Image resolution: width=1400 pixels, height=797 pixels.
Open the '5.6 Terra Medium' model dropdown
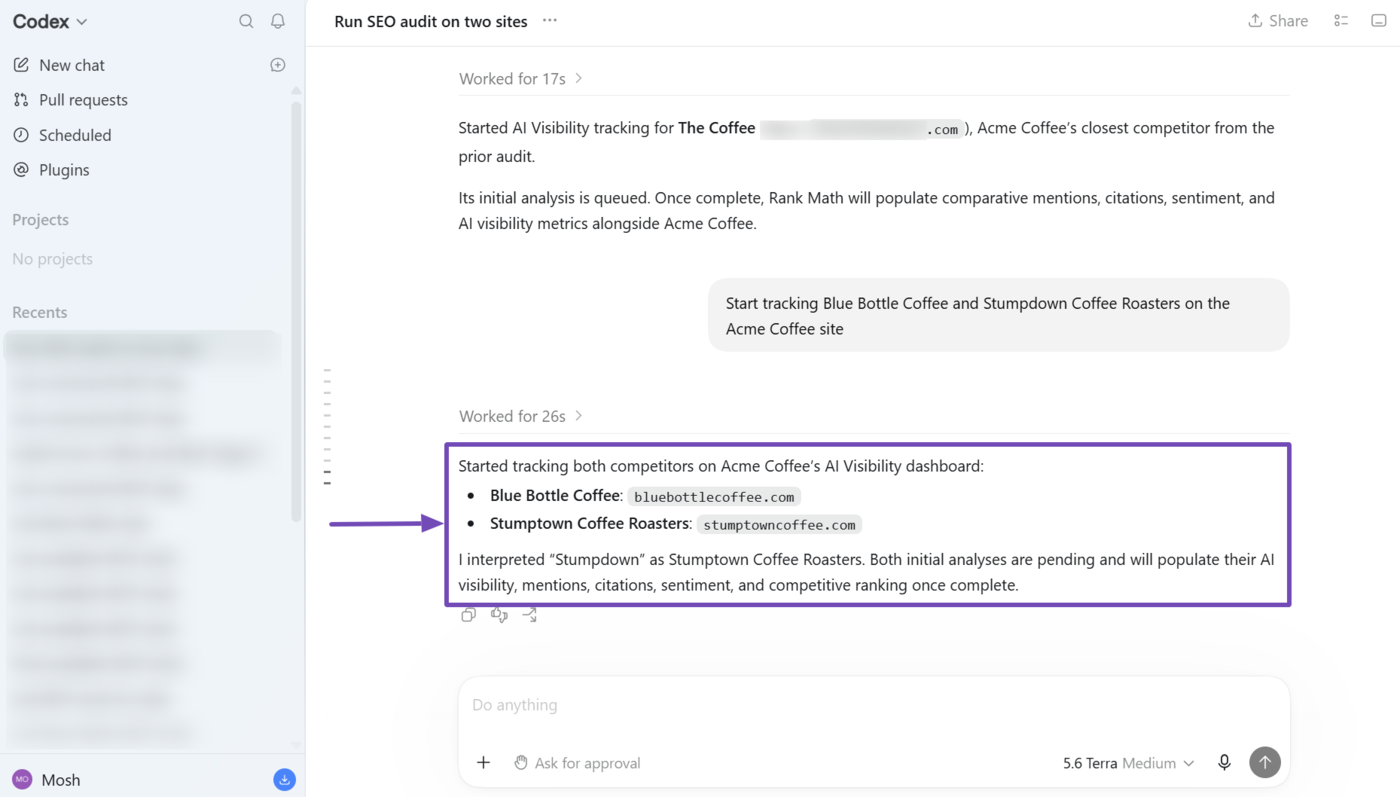1128,763
